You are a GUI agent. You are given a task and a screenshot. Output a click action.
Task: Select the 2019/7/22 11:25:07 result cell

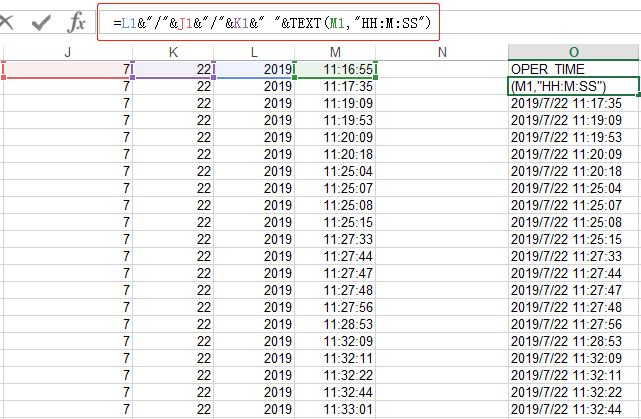(x=574, y=205)
